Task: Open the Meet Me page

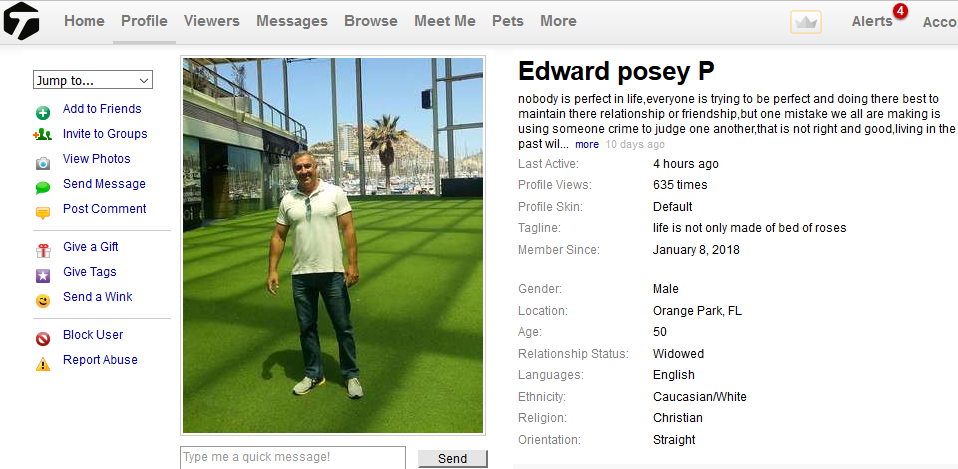Action: (x=445, y=21)
